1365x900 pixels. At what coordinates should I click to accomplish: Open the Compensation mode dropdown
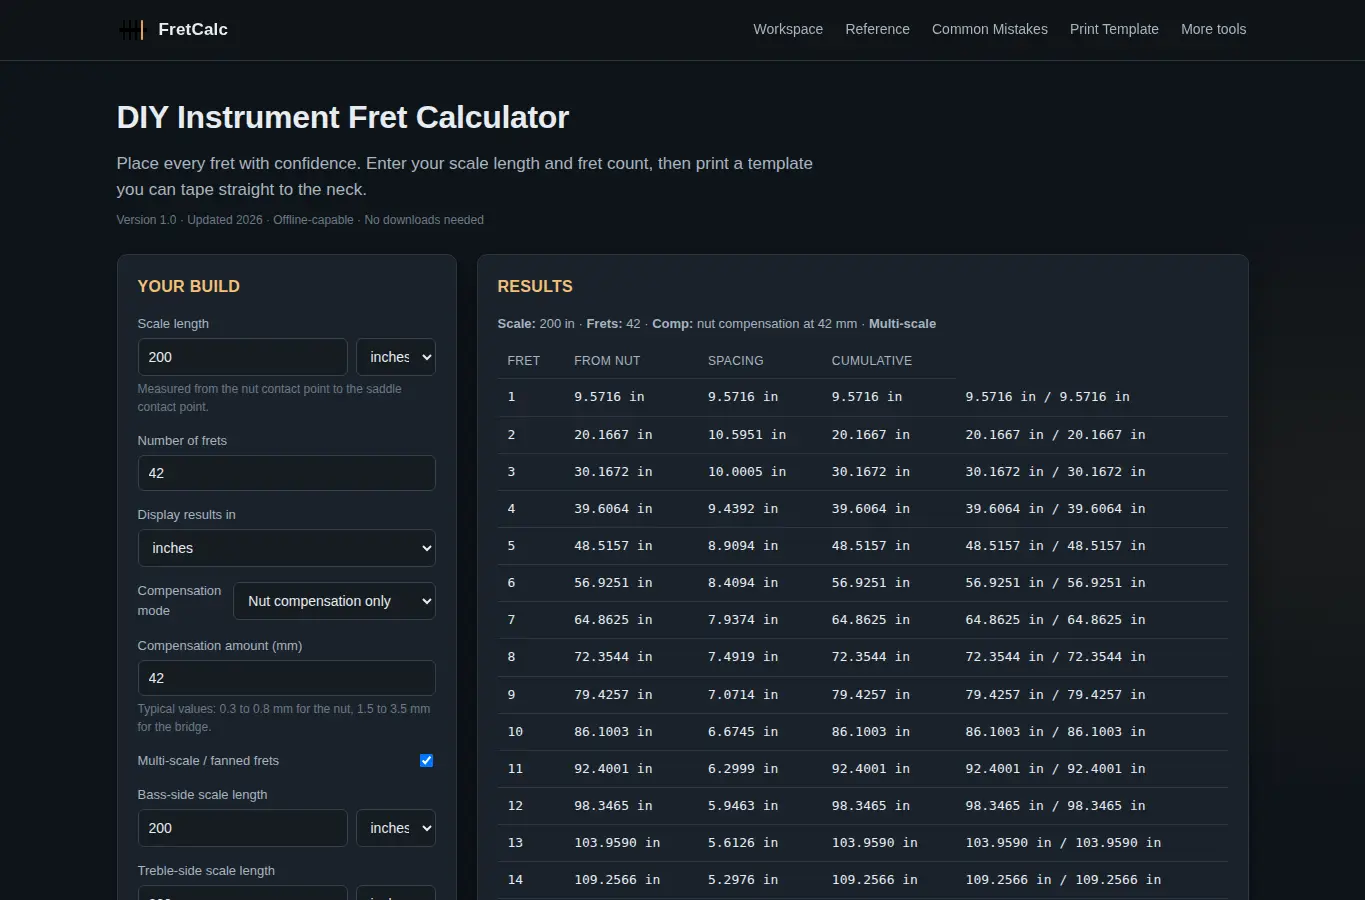pyautogui.click(x=335, y=601)
